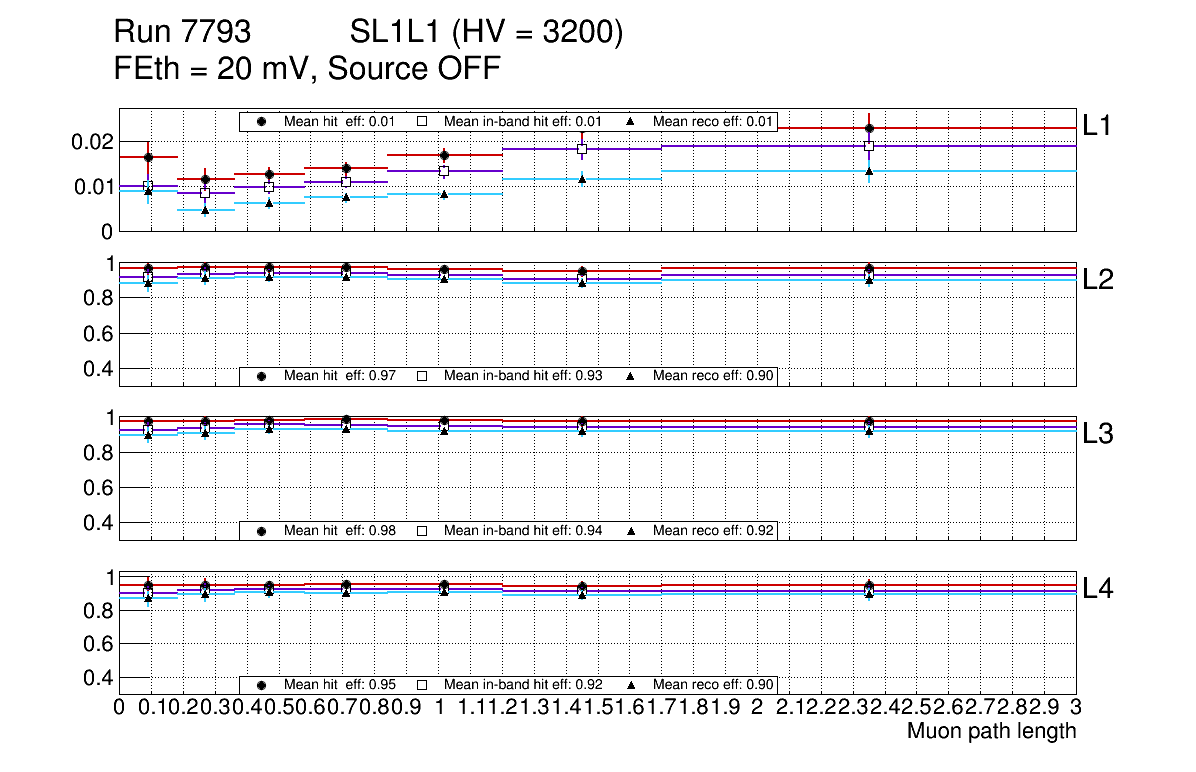Click the open square marker in L1 legend
The height and width of the screenshot is (772, 1196).
point(422,121)
